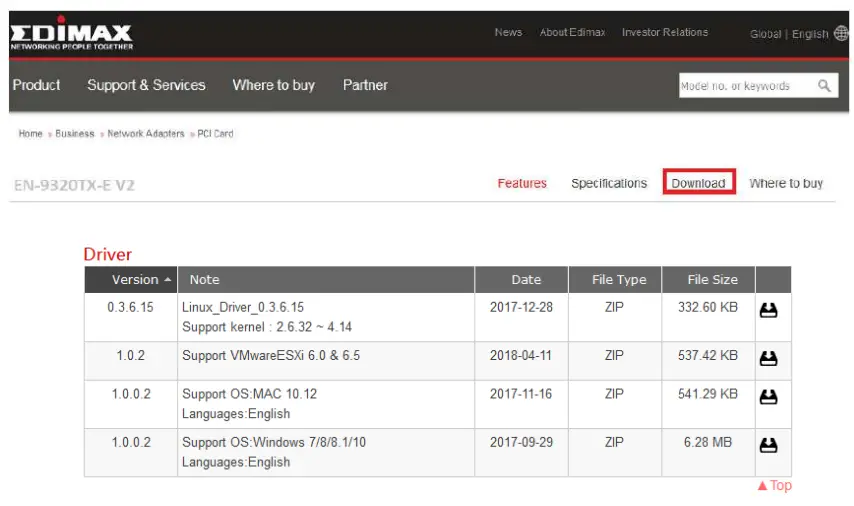Click the globe language icon

[841, 33]
